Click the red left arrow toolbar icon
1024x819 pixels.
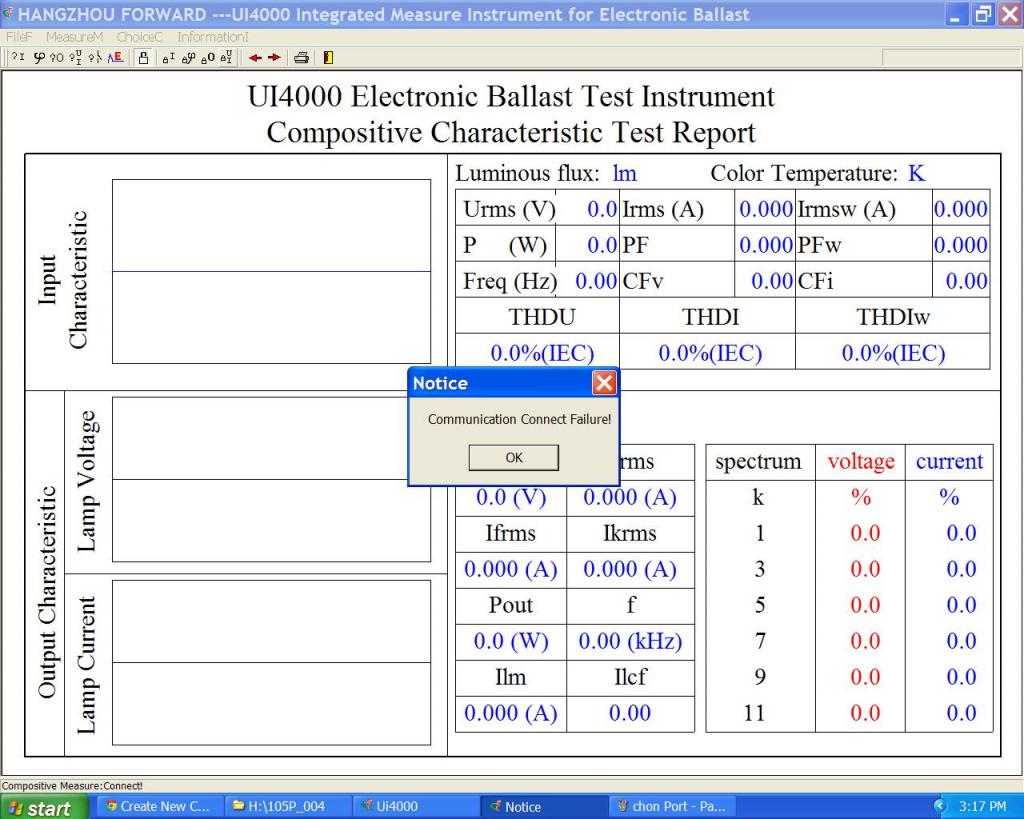pos(257,58)
